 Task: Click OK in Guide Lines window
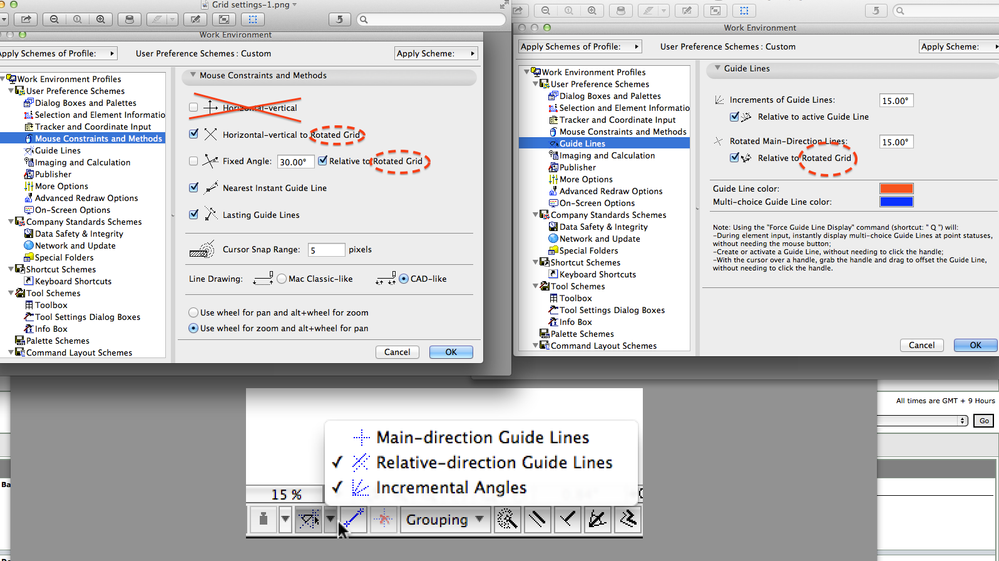[975, 345]
